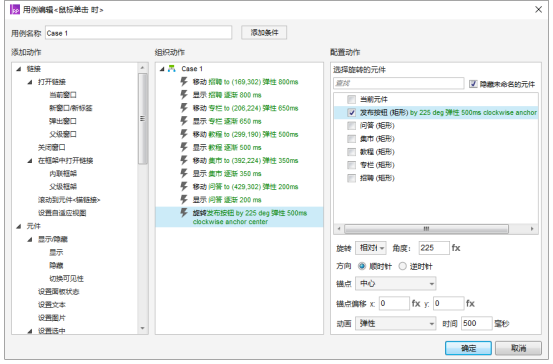
Task: Uncheck the 发布按钮 (矩形) checkbox
Action: click(351, 113)
